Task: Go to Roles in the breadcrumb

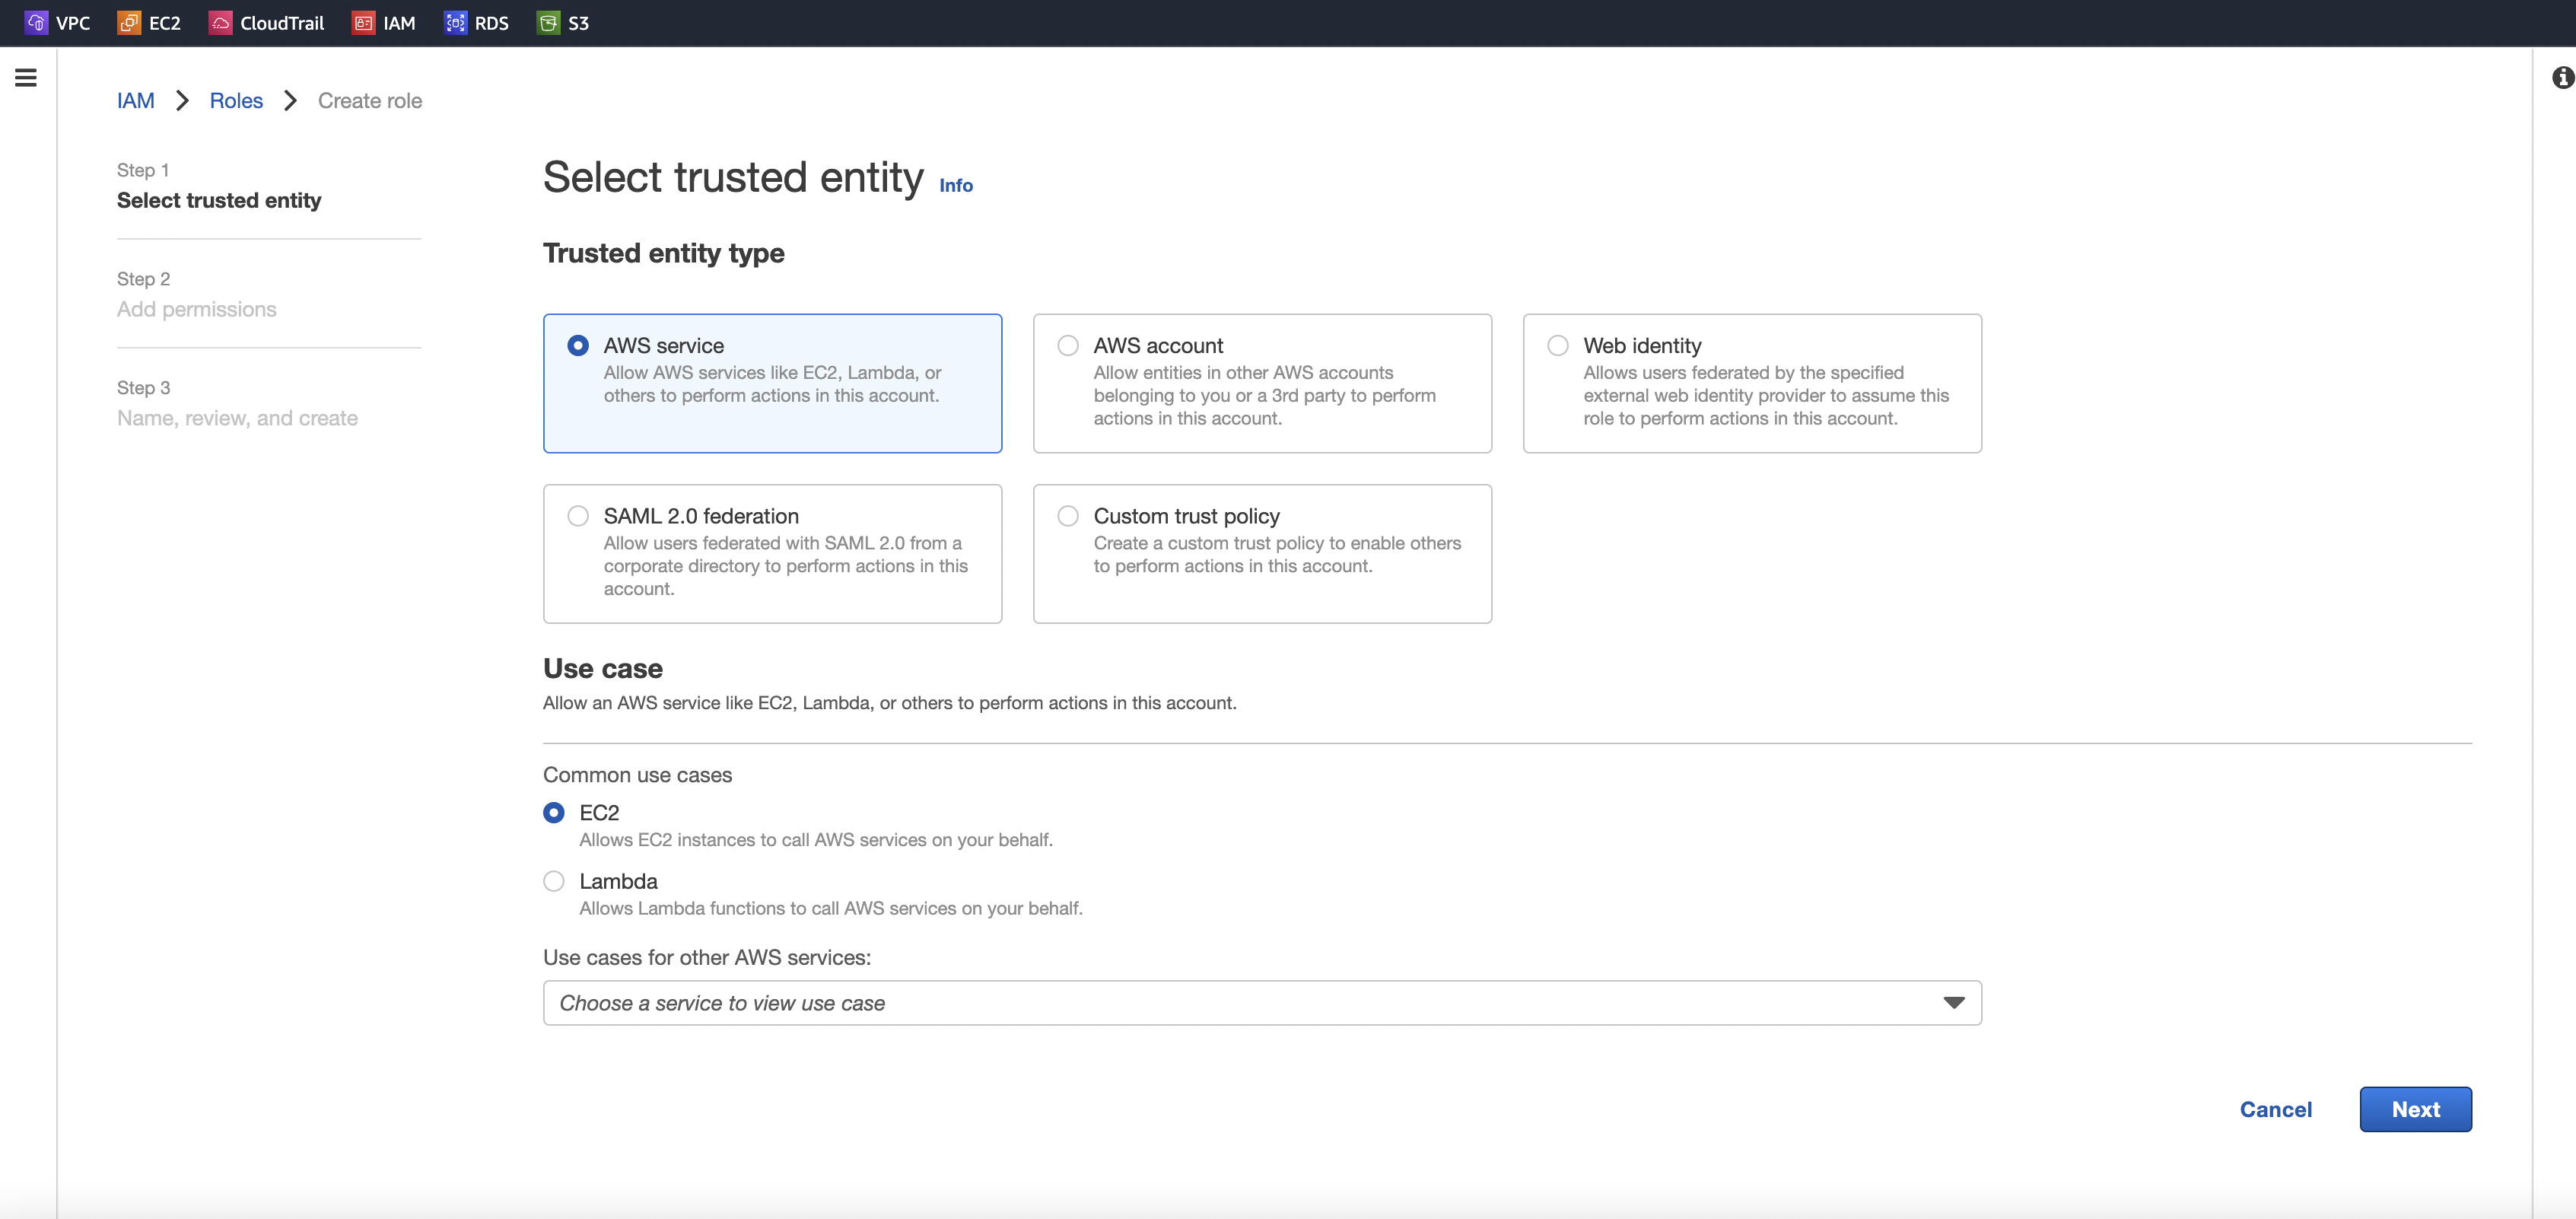Action: (x=236, y=101)
